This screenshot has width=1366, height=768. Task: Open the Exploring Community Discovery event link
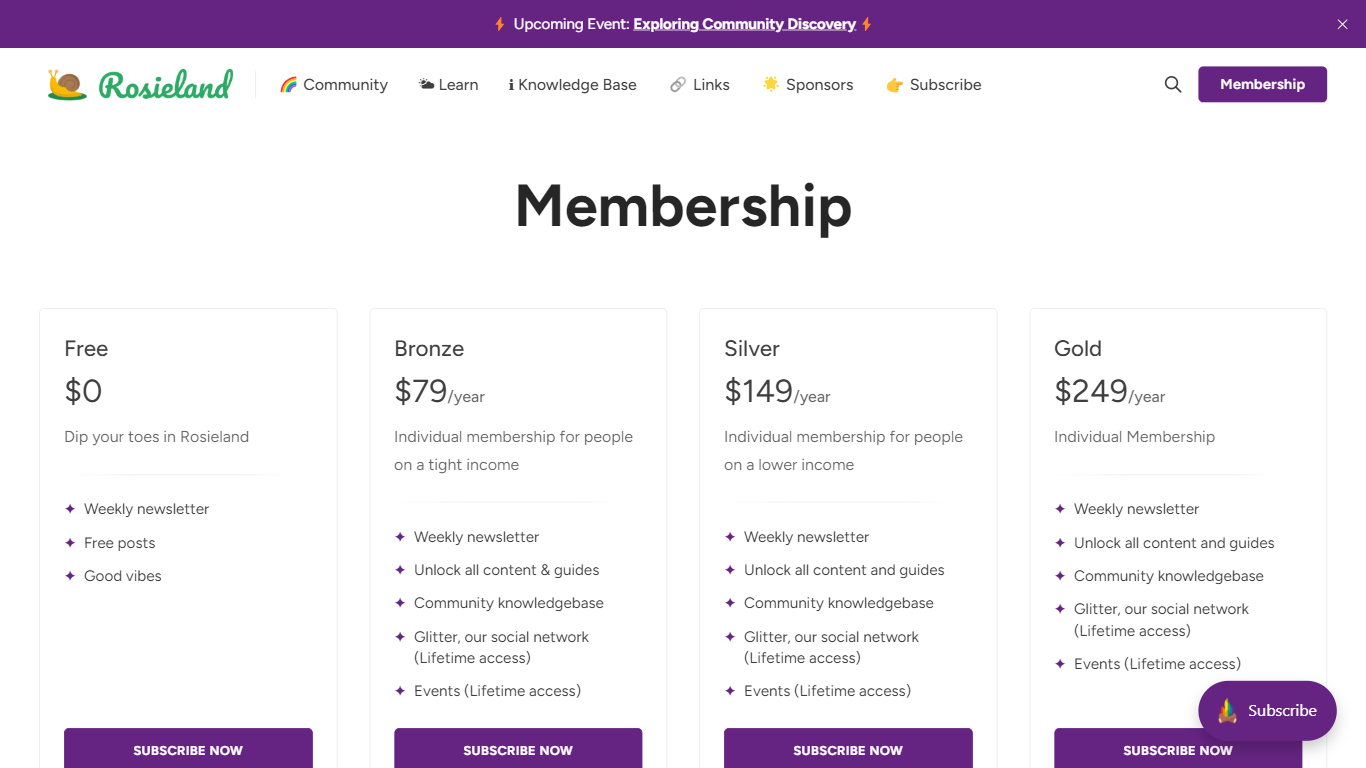744,24
